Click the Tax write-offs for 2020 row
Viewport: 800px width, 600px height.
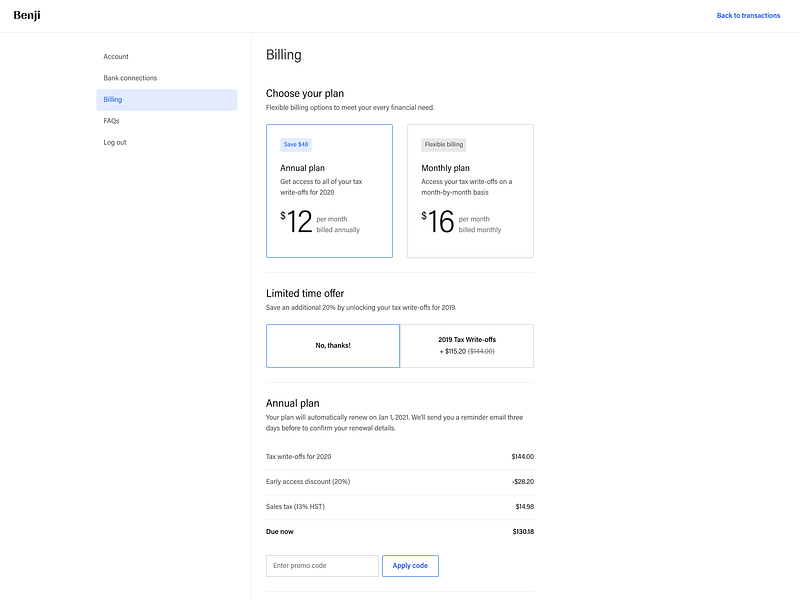400,457
